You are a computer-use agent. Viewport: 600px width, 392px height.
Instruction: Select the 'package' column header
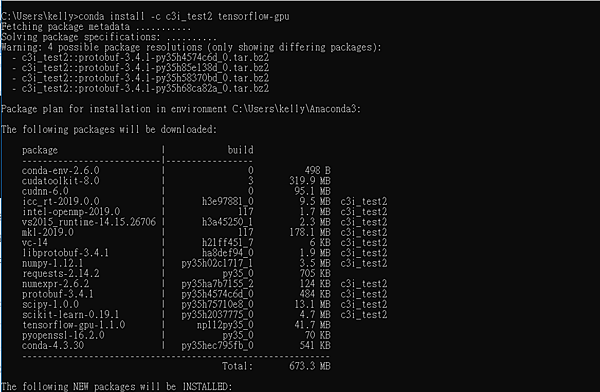tap(40, 150)
